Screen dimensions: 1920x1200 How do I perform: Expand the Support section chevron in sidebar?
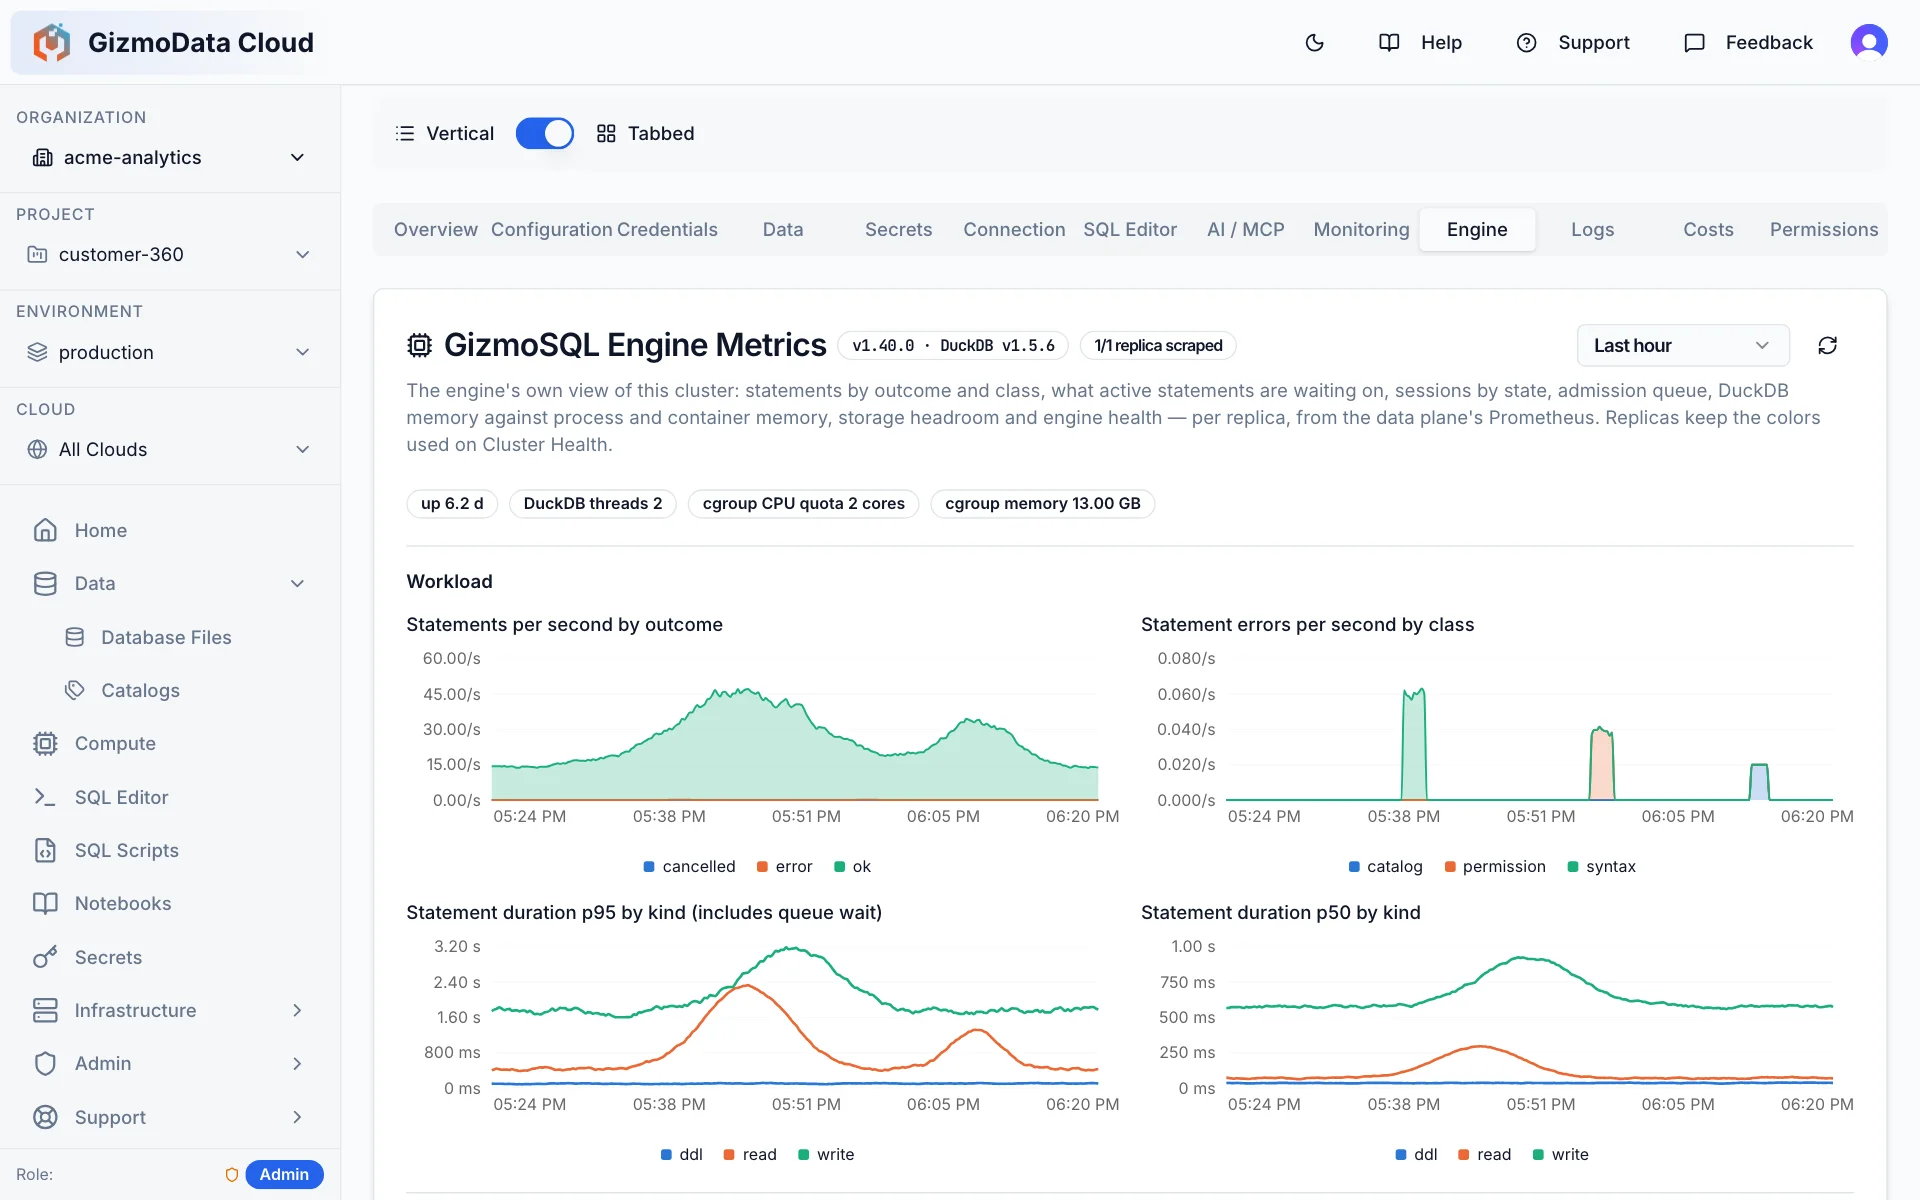click(297, 1117)
